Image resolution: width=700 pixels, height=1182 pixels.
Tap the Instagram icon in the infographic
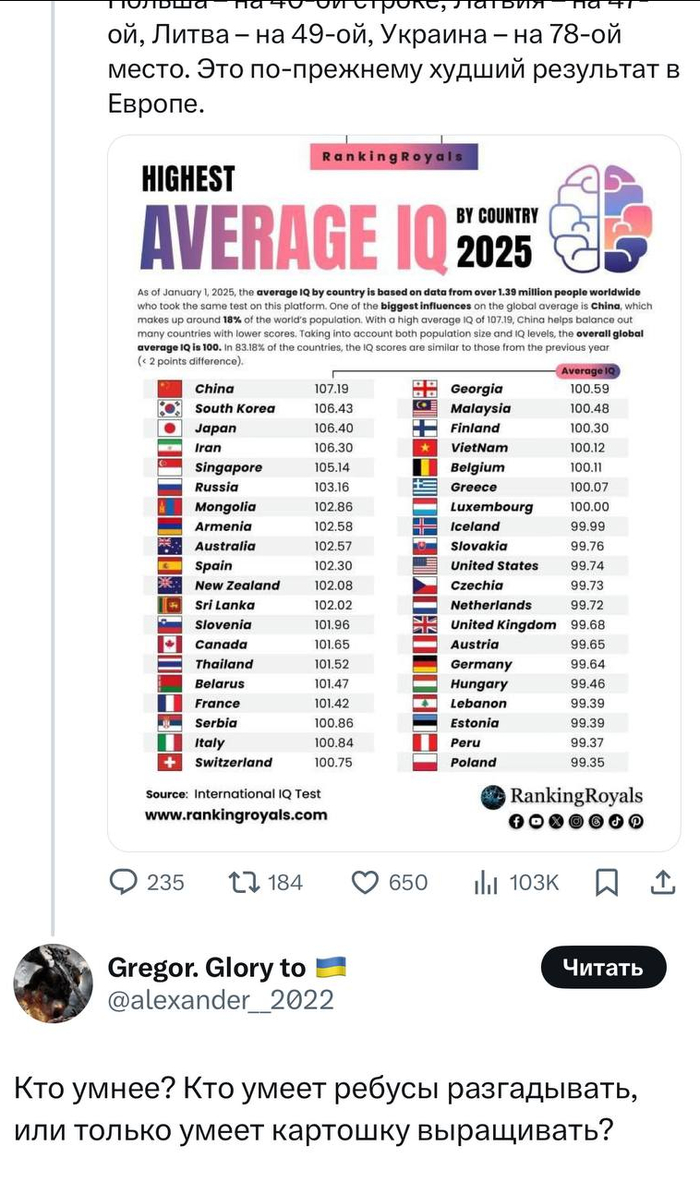[x=576, y=822]
